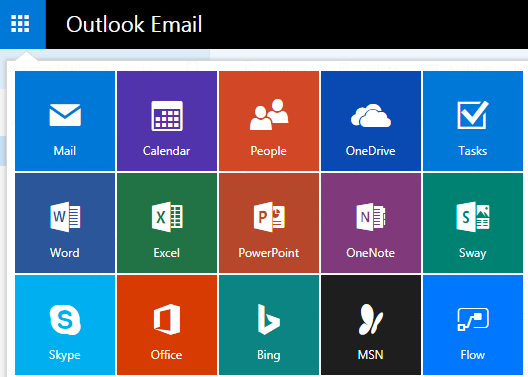Open the Office tile

(x=167, y=325)
